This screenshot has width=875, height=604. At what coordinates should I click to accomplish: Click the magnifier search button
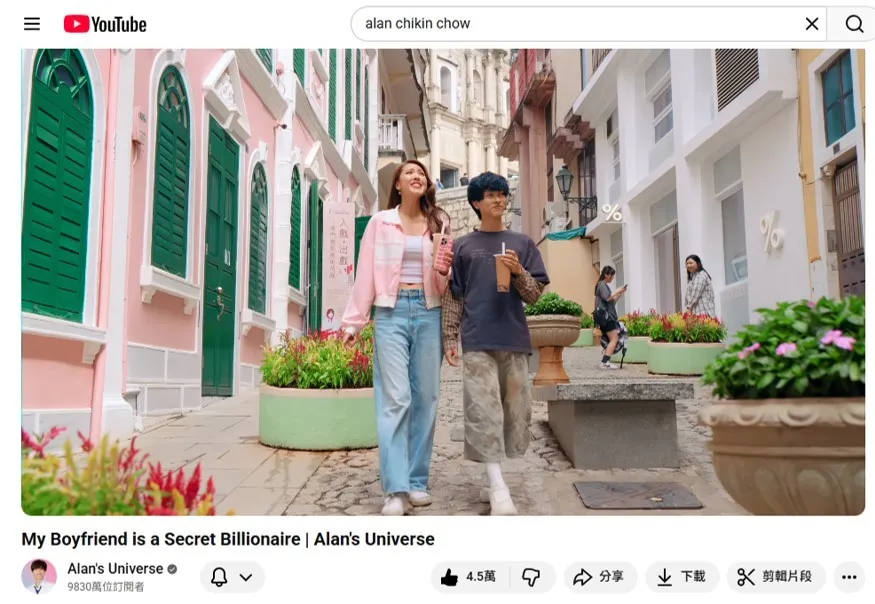[853, 24]
